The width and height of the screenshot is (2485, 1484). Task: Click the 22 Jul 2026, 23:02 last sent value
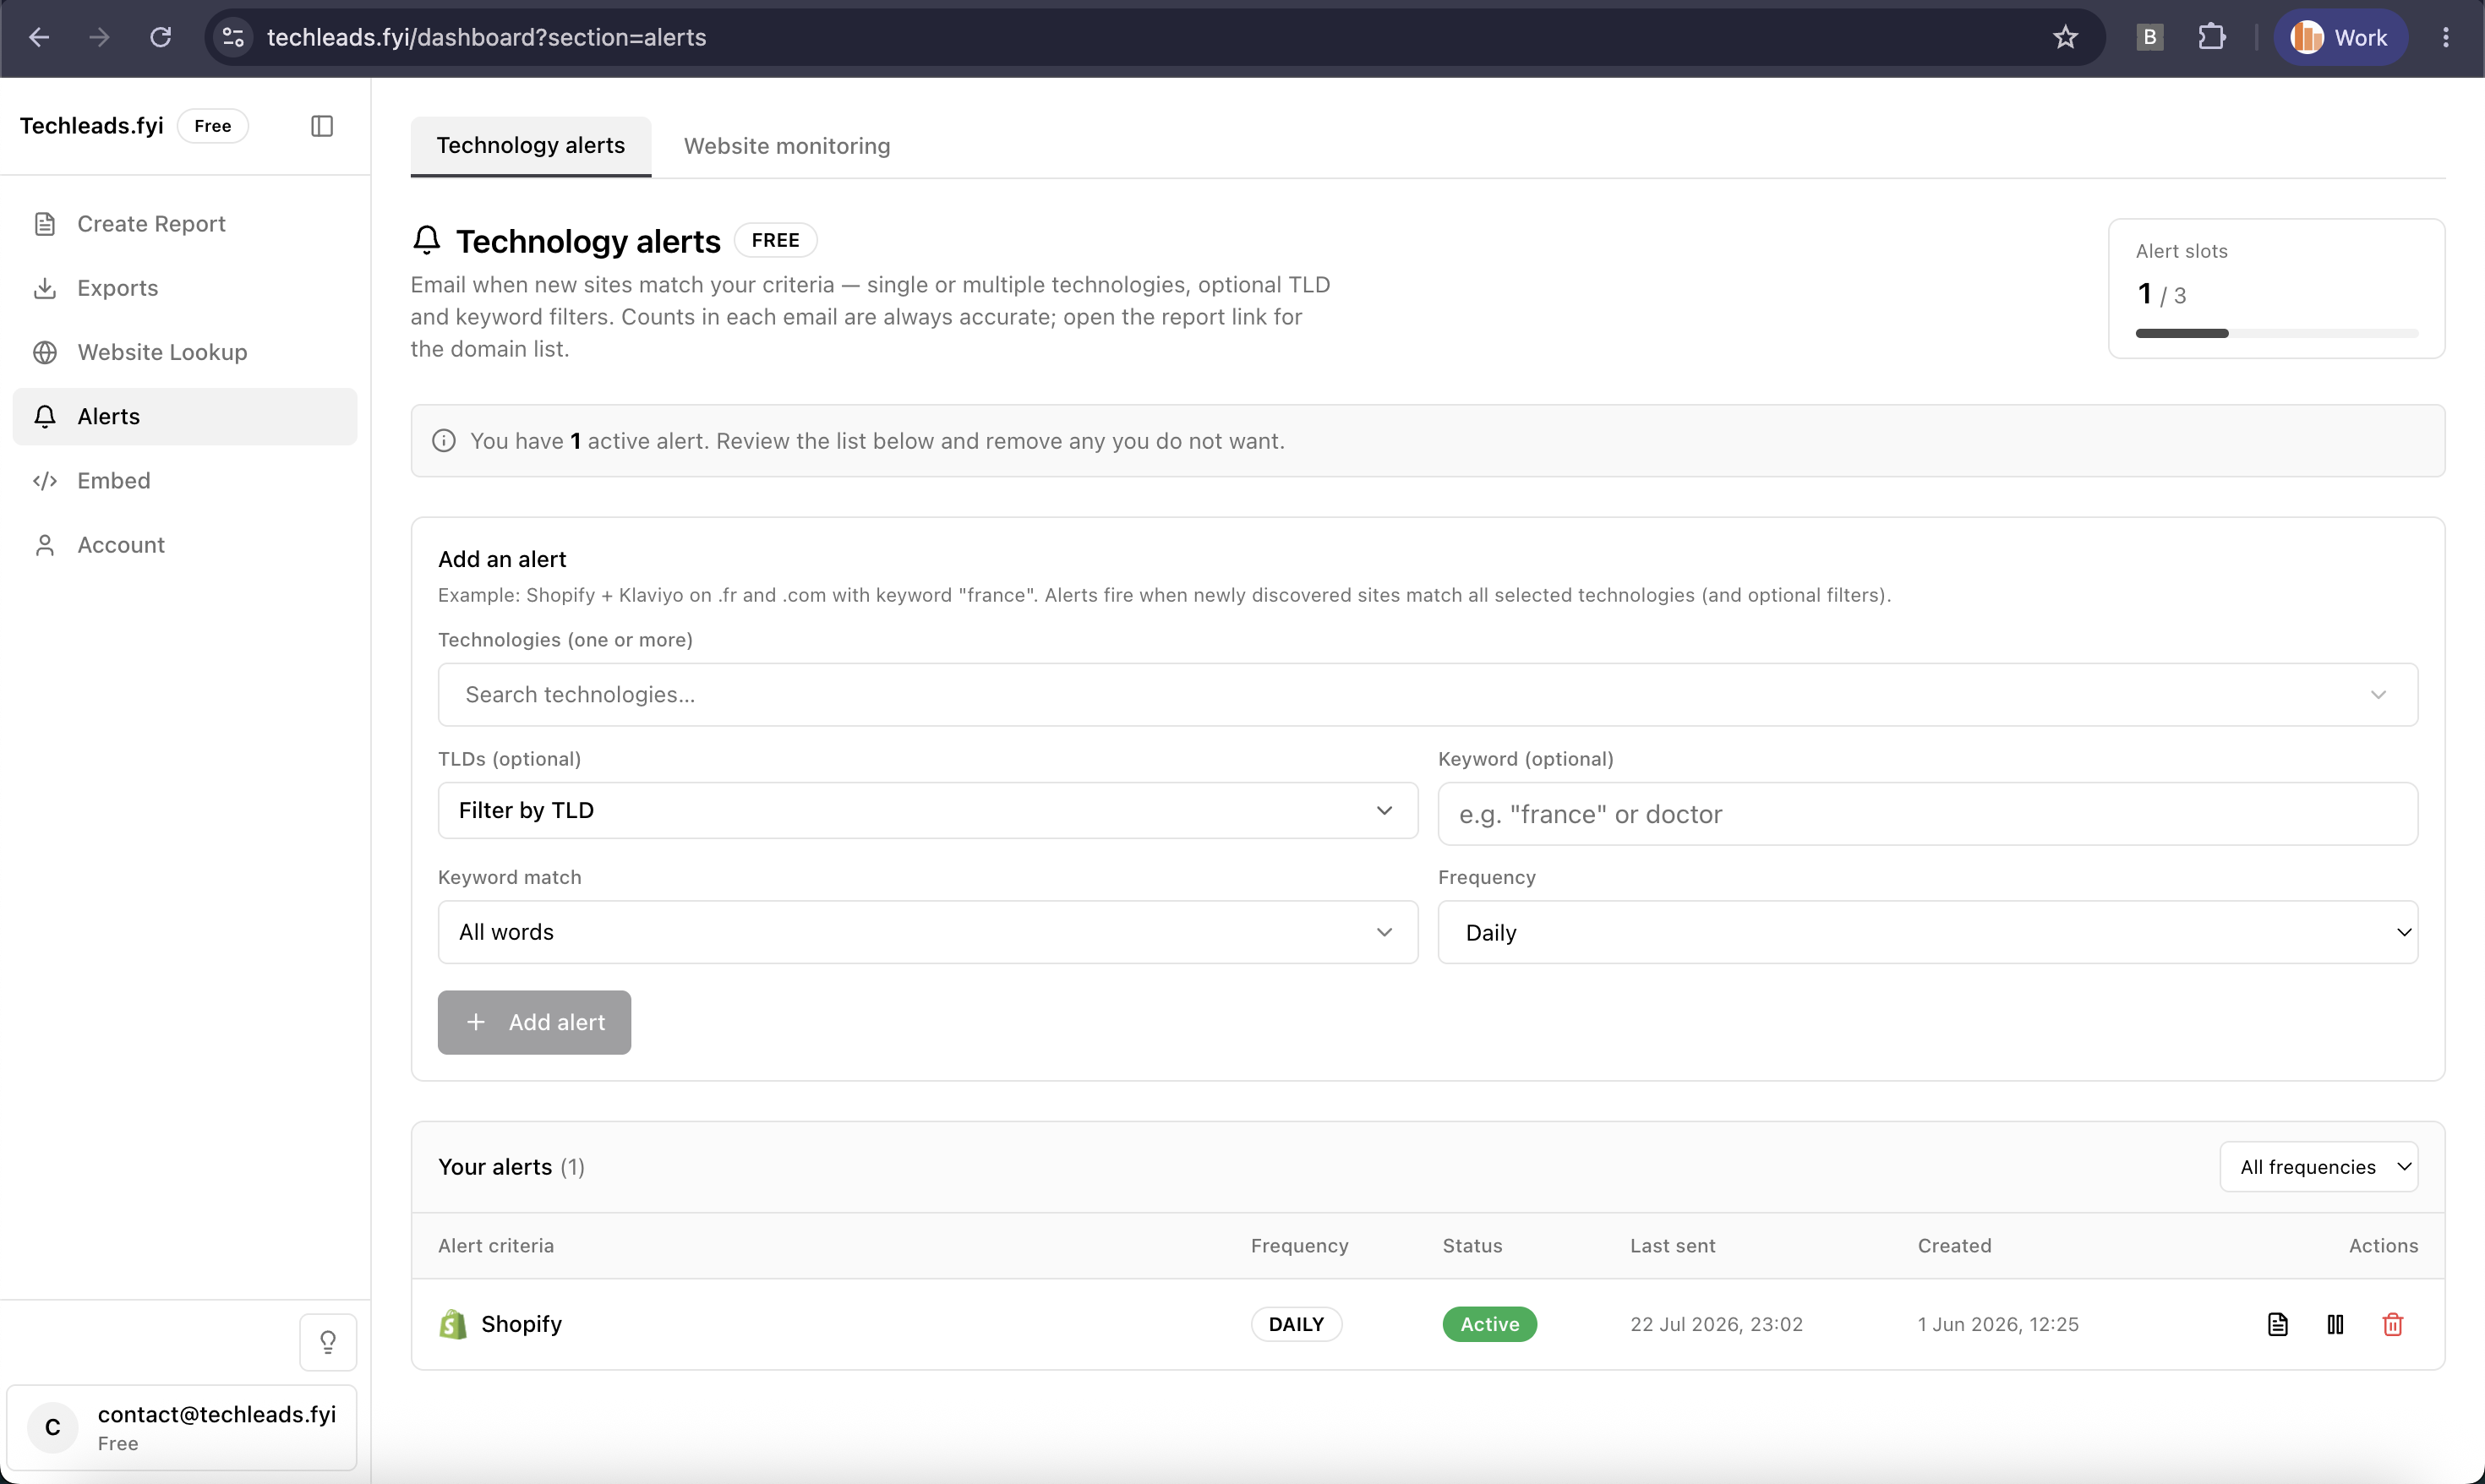coord(1716,1324)
